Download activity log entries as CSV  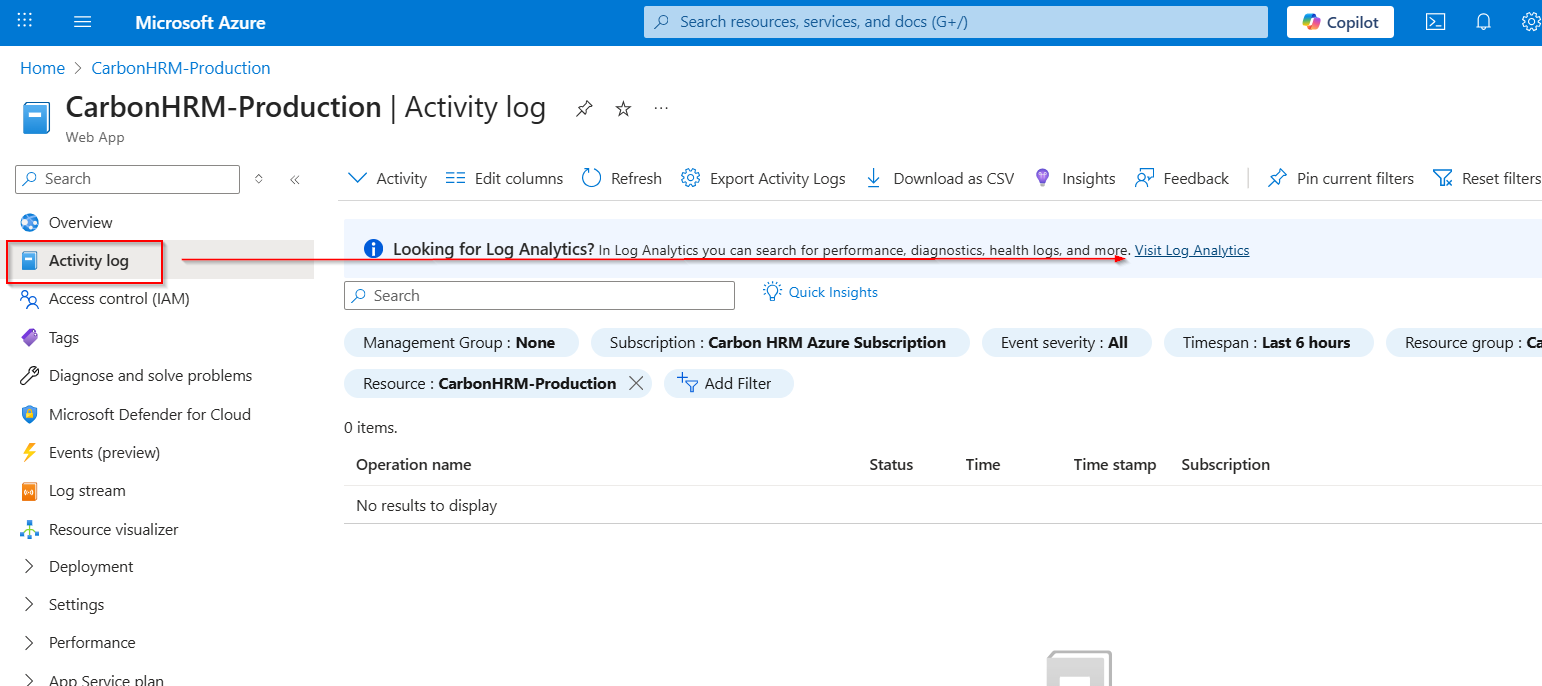938,178
